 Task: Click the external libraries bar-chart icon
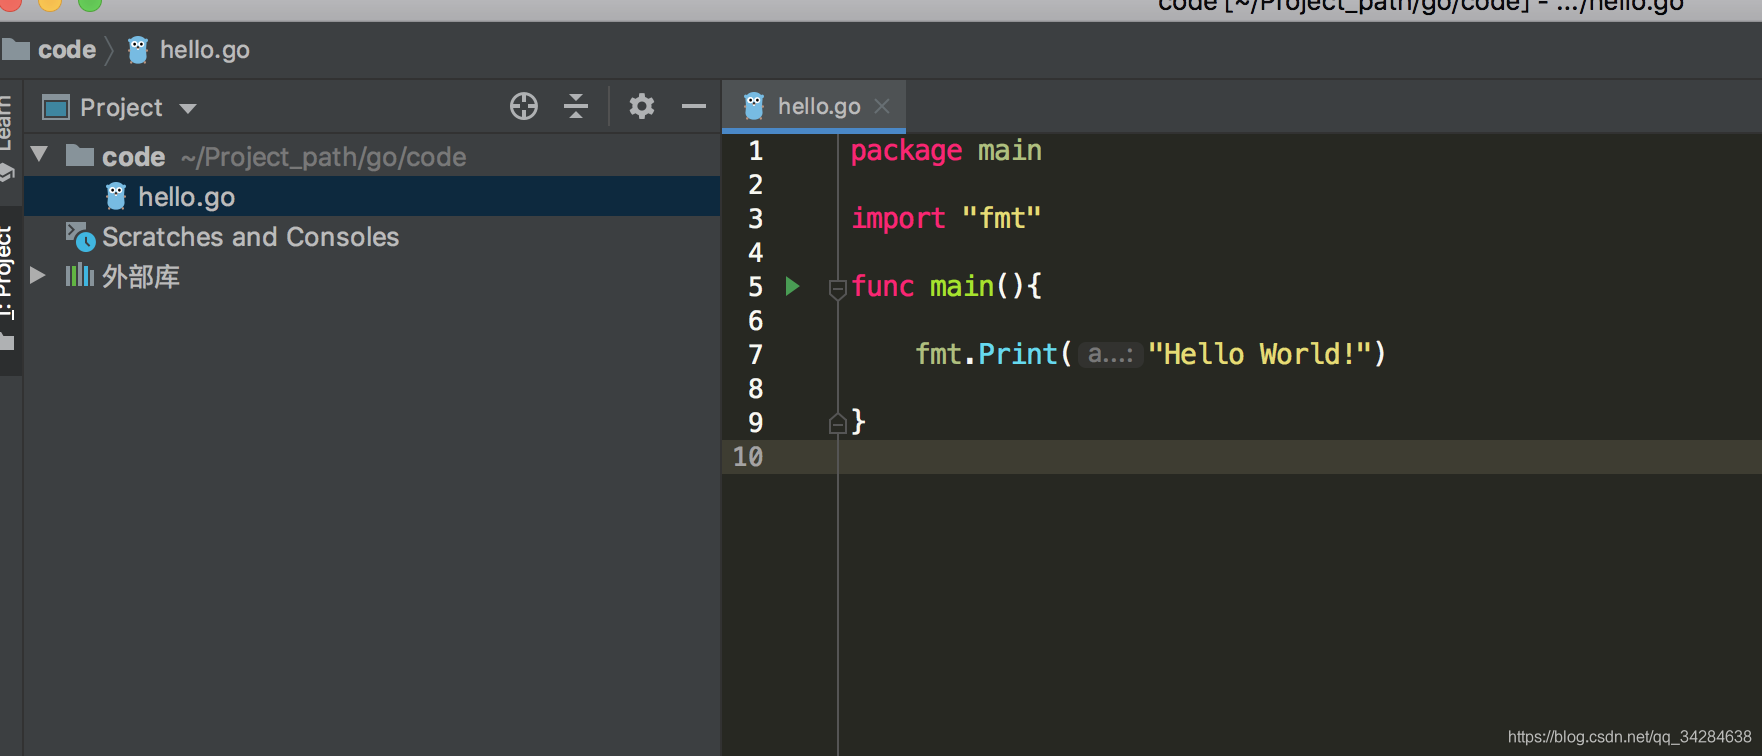80,276
